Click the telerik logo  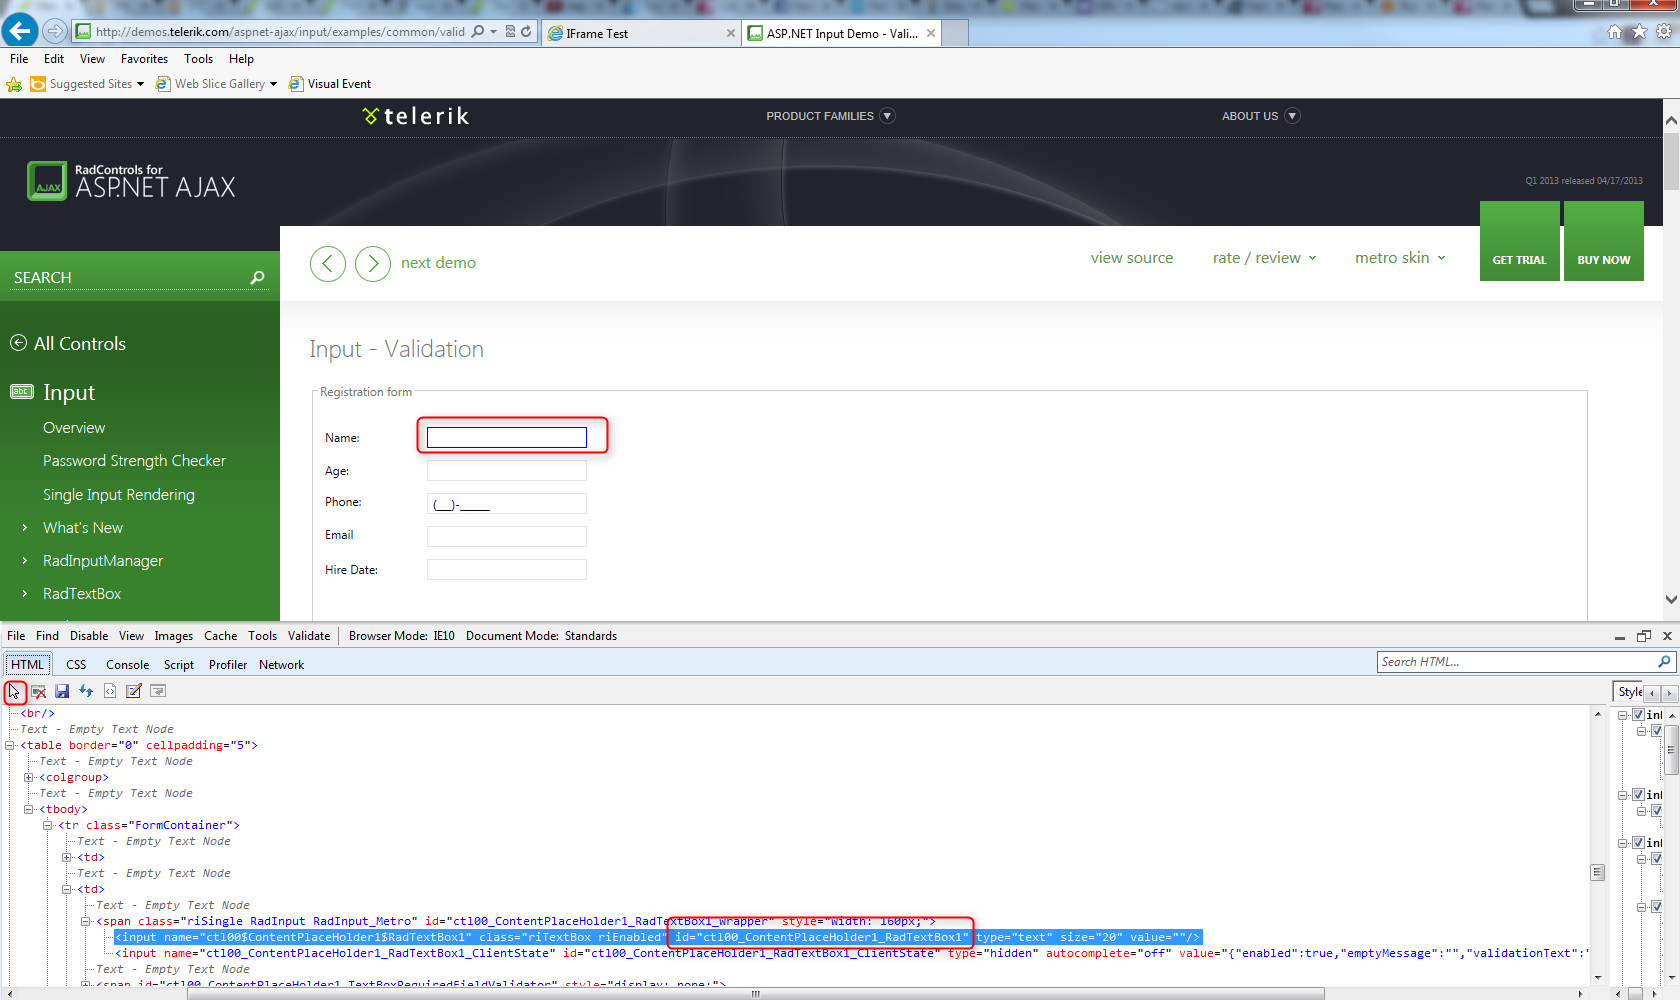[416, 116]
